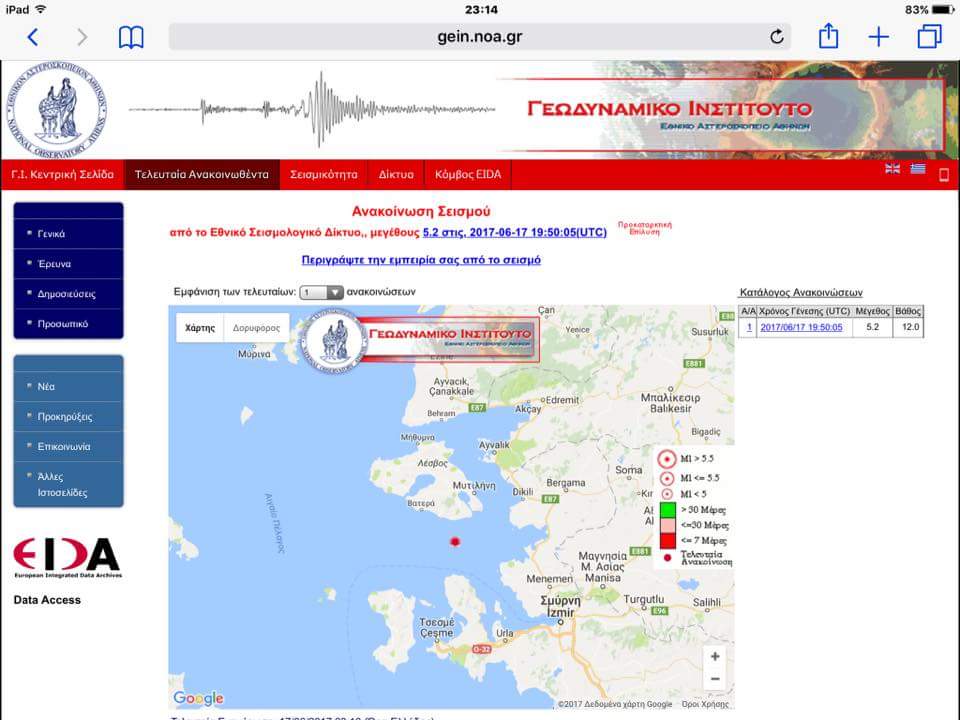960x720 pixels.
Task: Open Επικοινωνία in the sidebar
Action: (69, 446)
